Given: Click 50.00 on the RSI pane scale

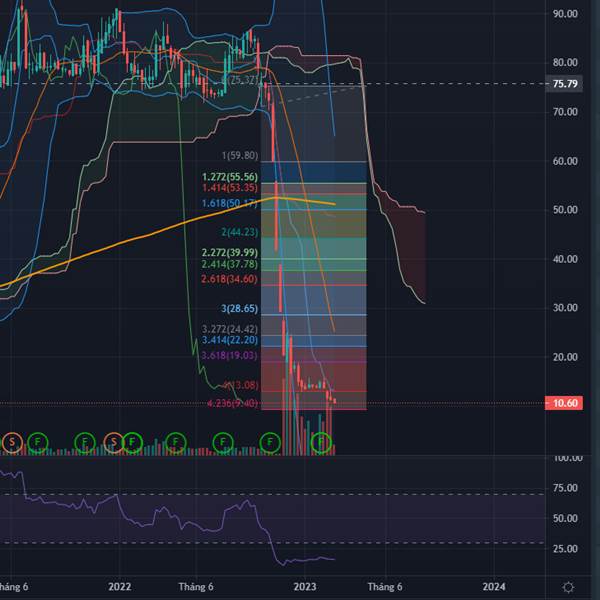Looking at the screenshot, I should 566,518.
